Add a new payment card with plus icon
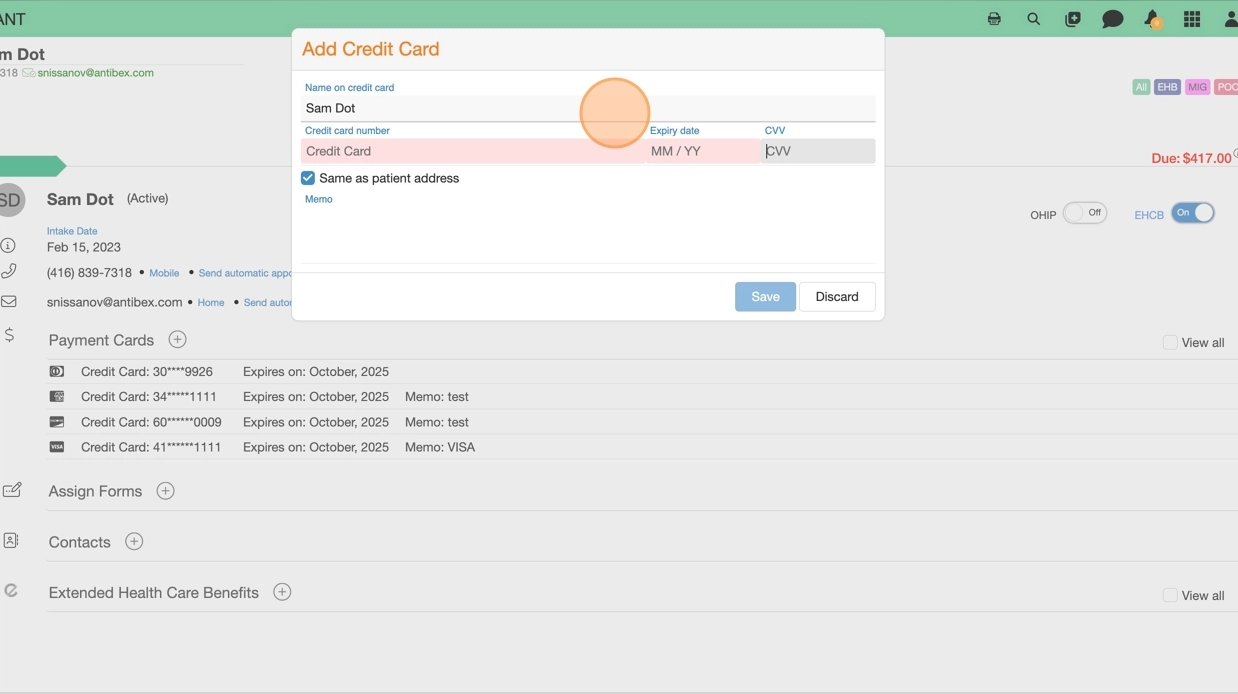The image size is (1238, 694). tap(177, 340)
